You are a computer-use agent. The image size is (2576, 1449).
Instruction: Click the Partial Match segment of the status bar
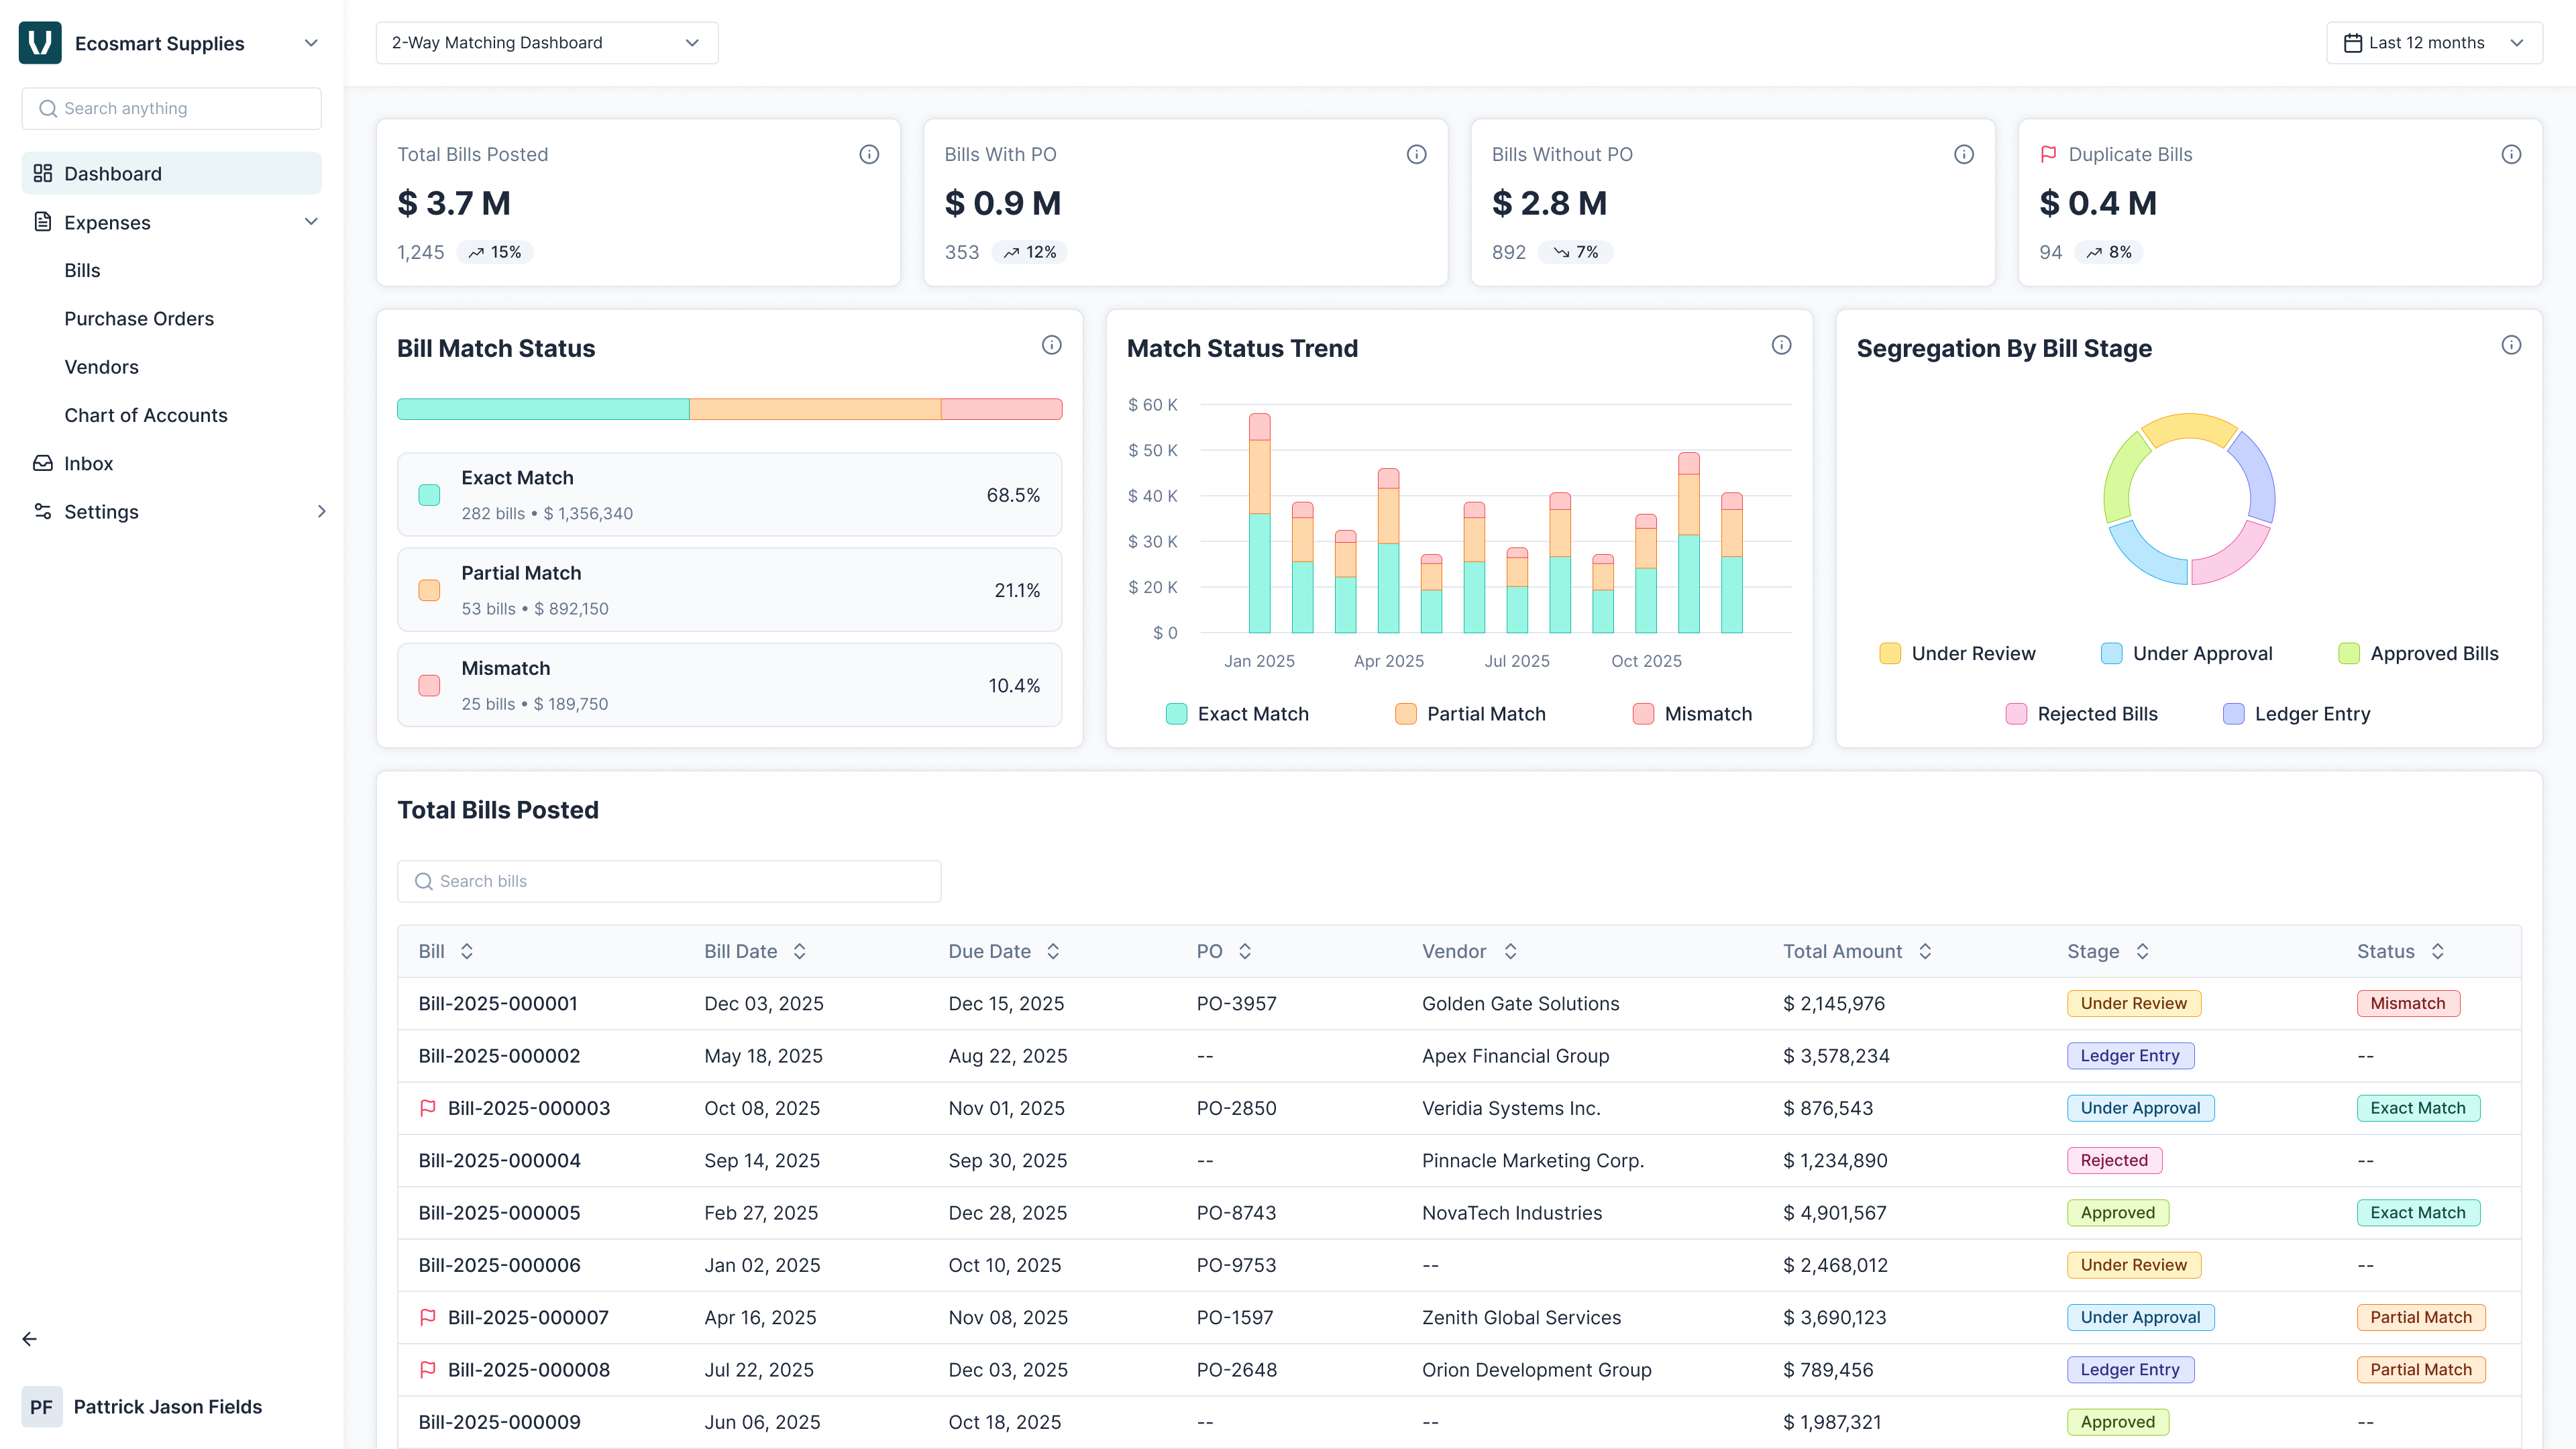coord(814,409)
